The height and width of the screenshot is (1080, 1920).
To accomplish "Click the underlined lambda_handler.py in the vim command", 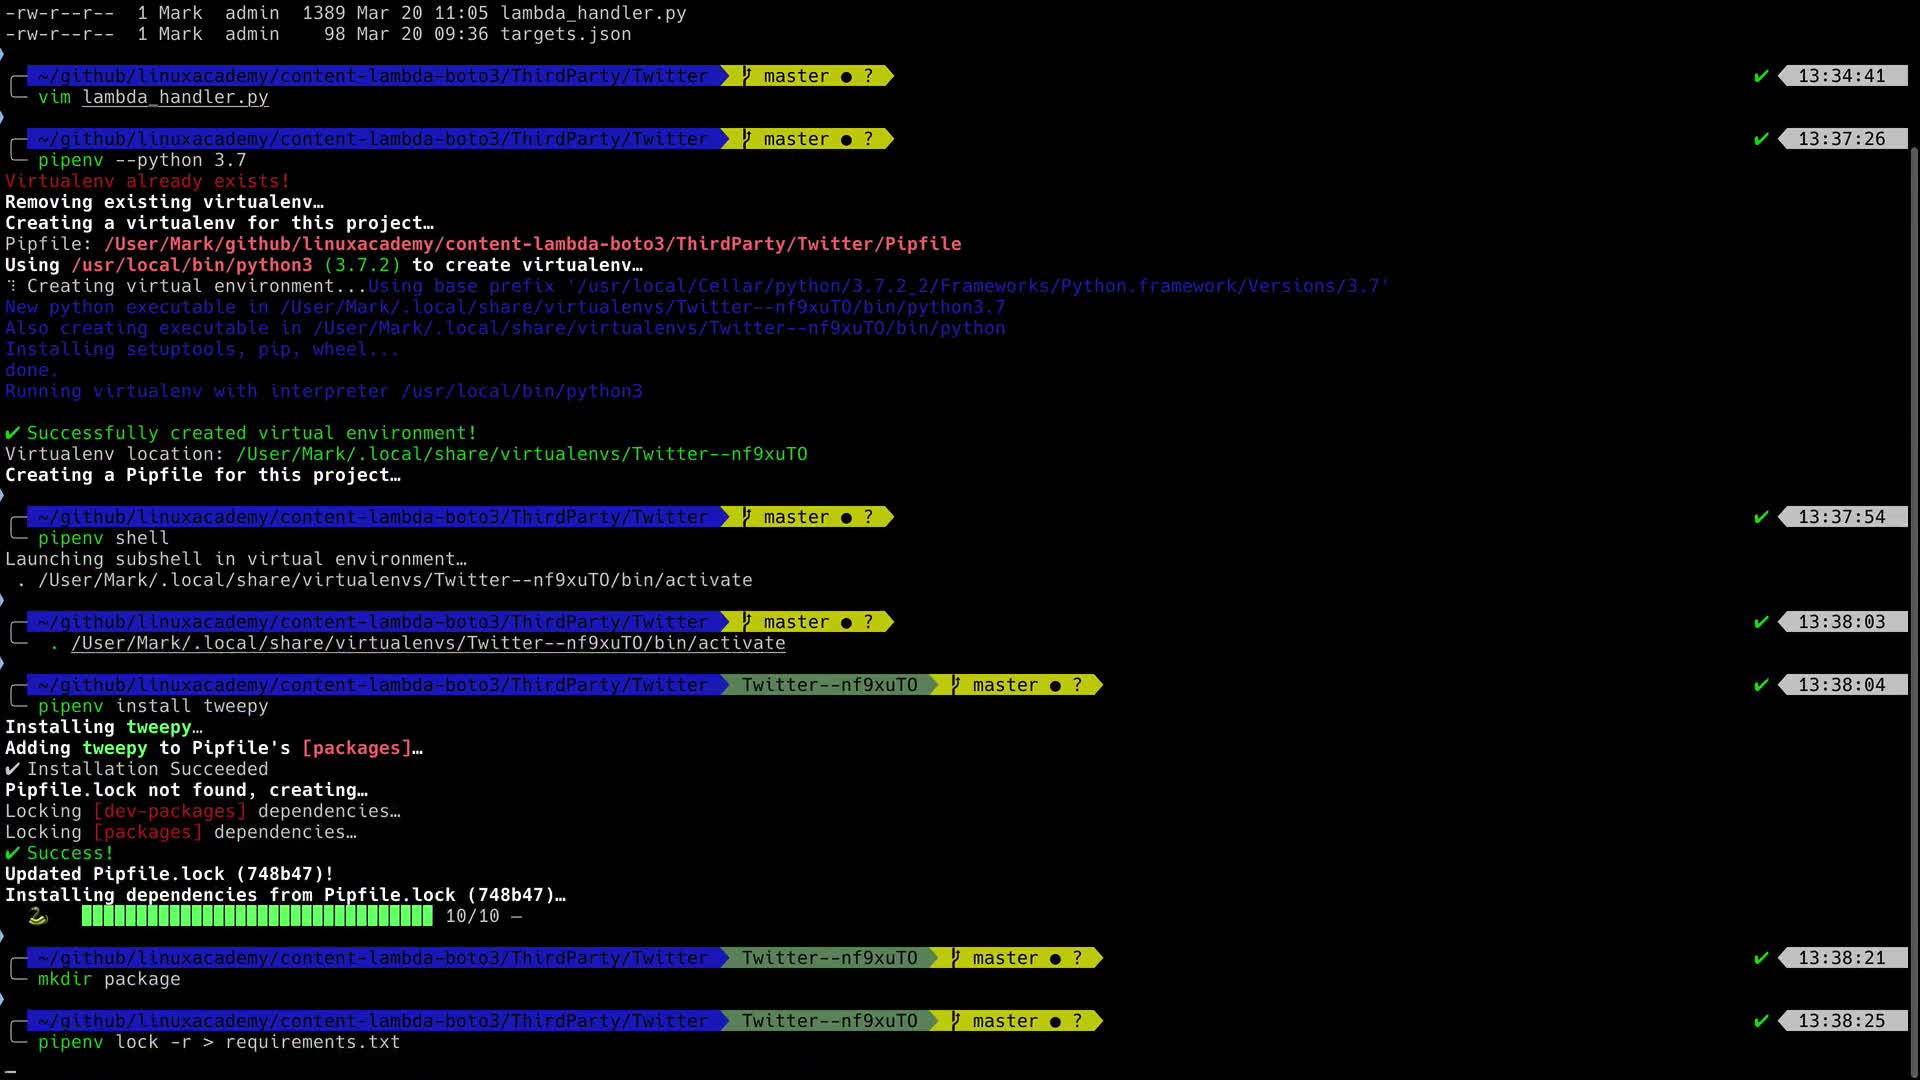I will 175,97.
